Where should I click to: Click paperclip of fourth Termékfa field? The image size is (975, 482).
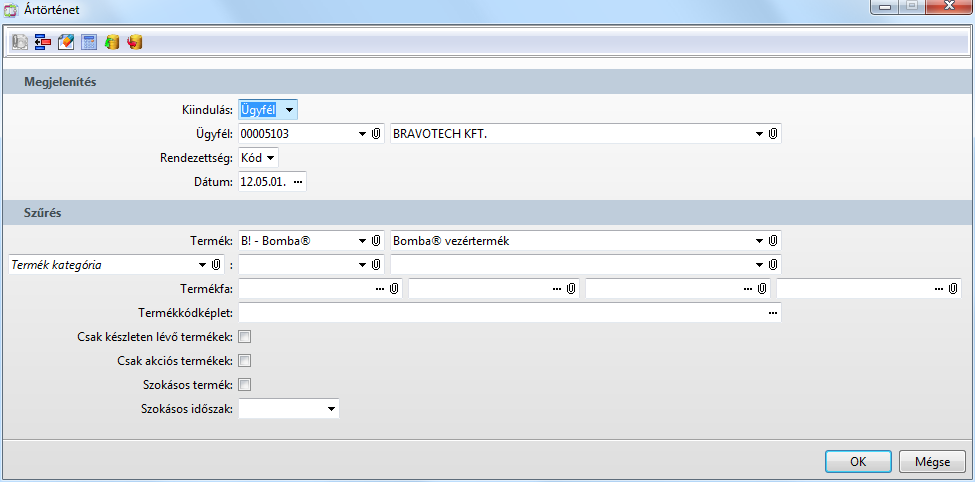(954, 289)
